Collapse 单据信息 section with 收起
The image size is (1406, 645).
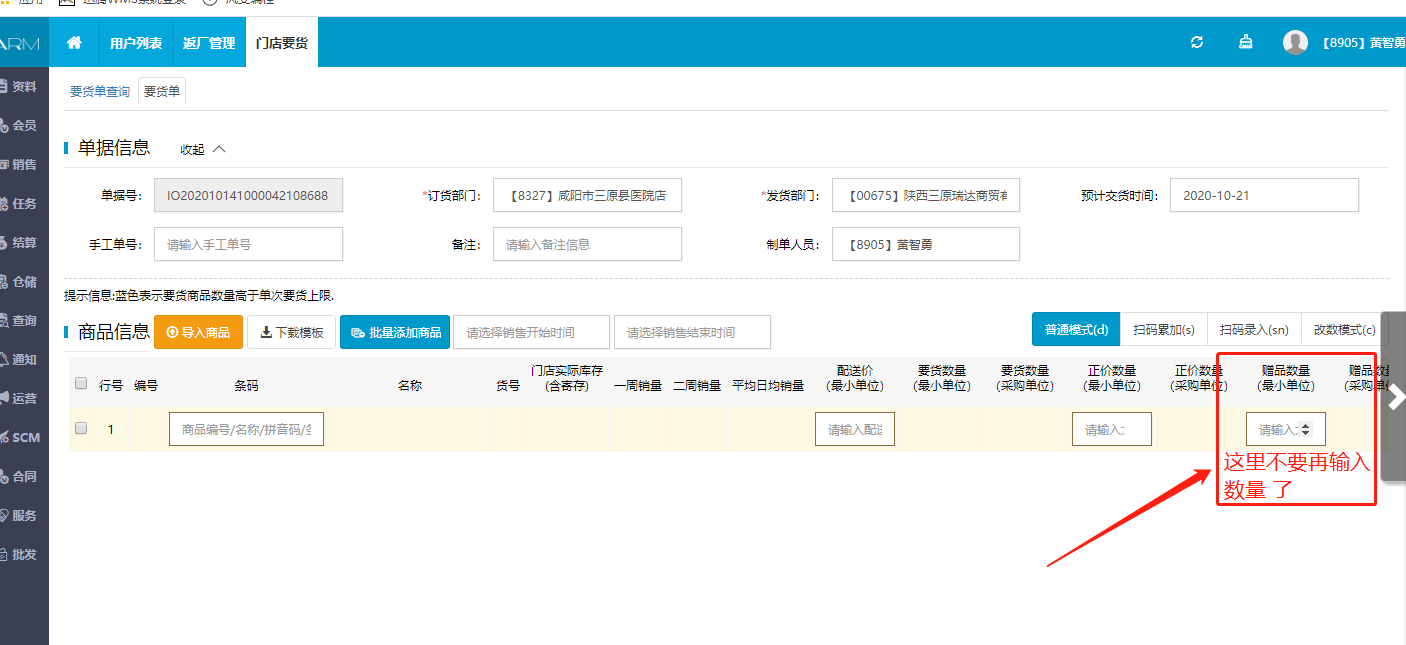203,149
